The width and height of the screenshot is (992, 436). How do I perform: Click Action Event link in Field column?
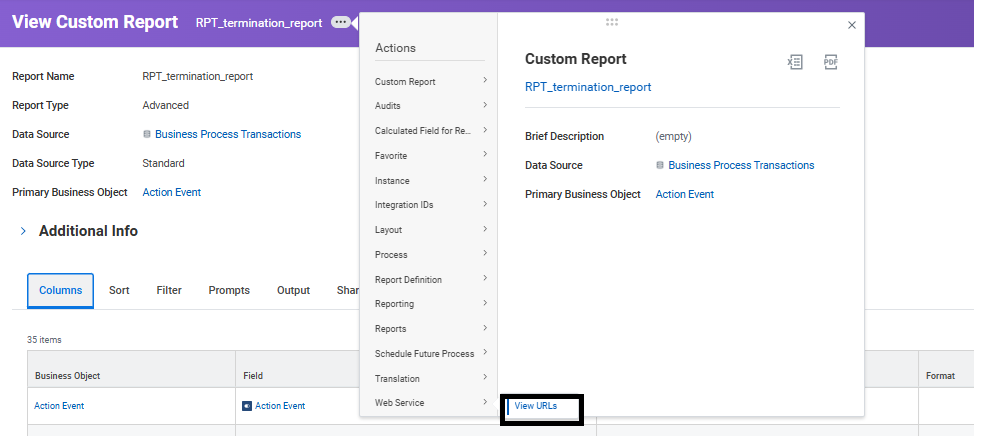tap(280, 406)
